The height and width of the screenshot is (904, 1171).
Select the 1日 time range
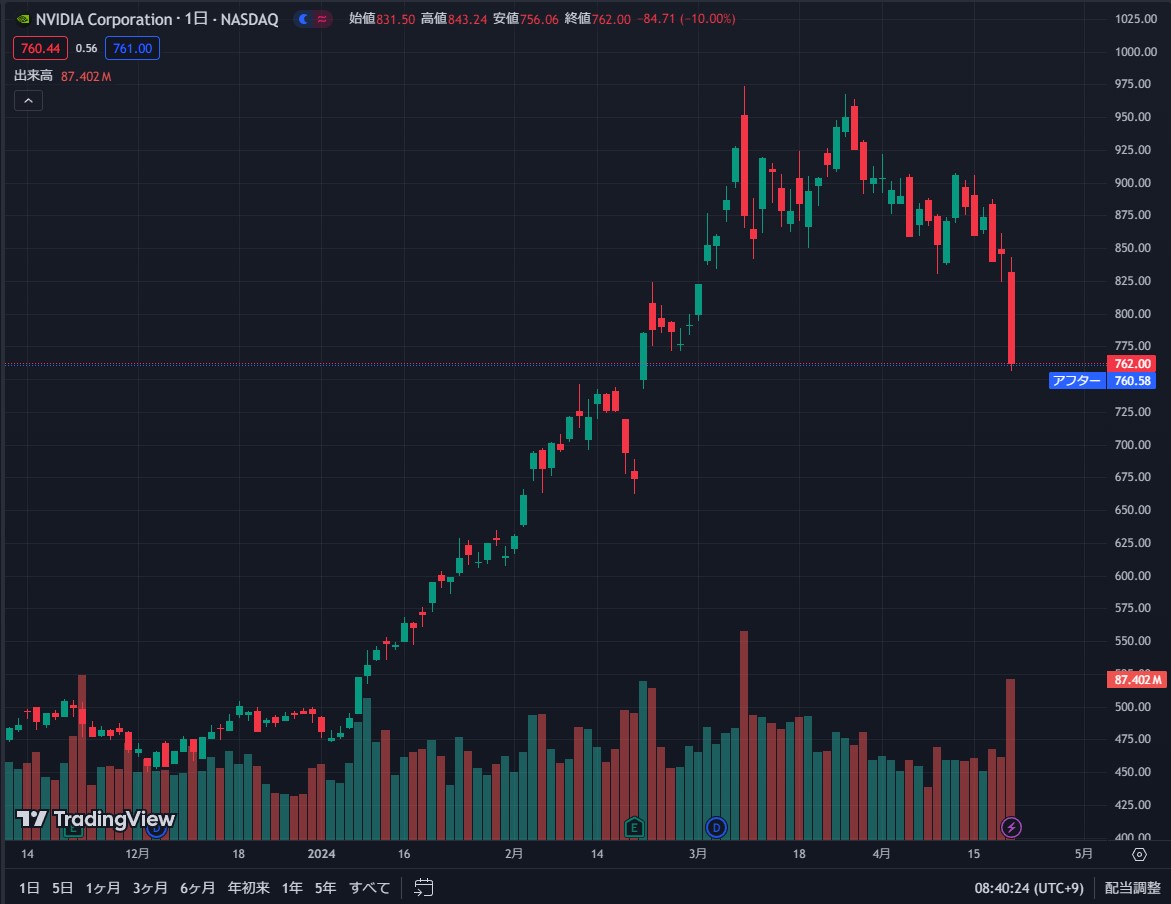29,888
